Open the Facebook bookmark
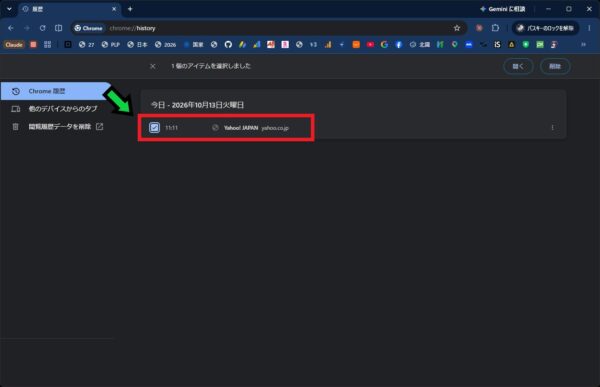600x387 pixels. tap(398, 45)
